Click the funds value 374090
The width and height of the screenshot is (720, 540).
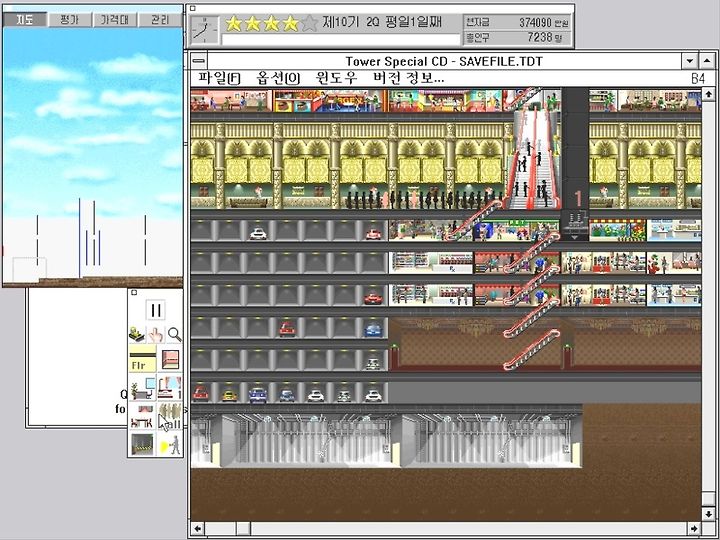[x=534, y=22]
